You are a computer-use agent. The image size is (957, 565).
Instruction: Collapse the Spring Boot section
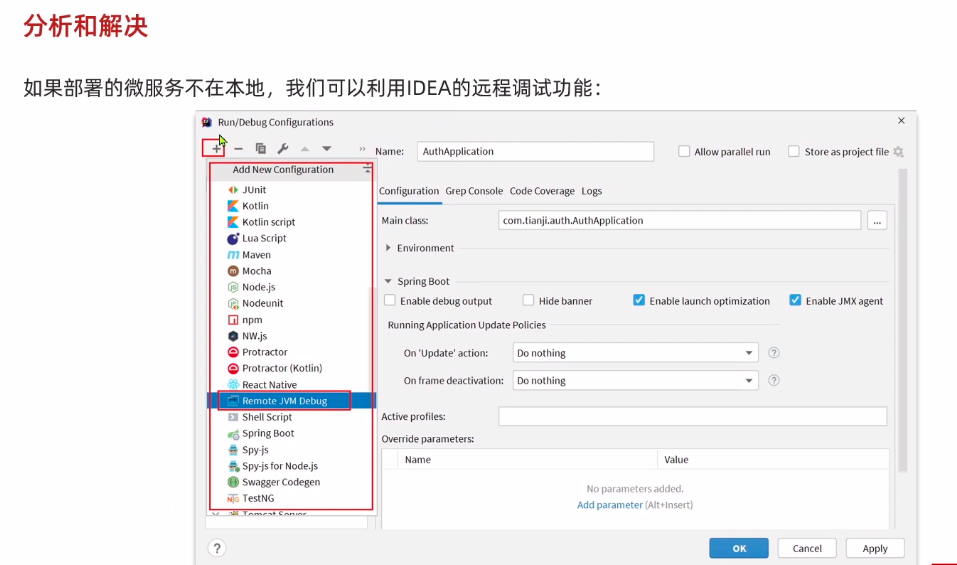click(388, 281)
